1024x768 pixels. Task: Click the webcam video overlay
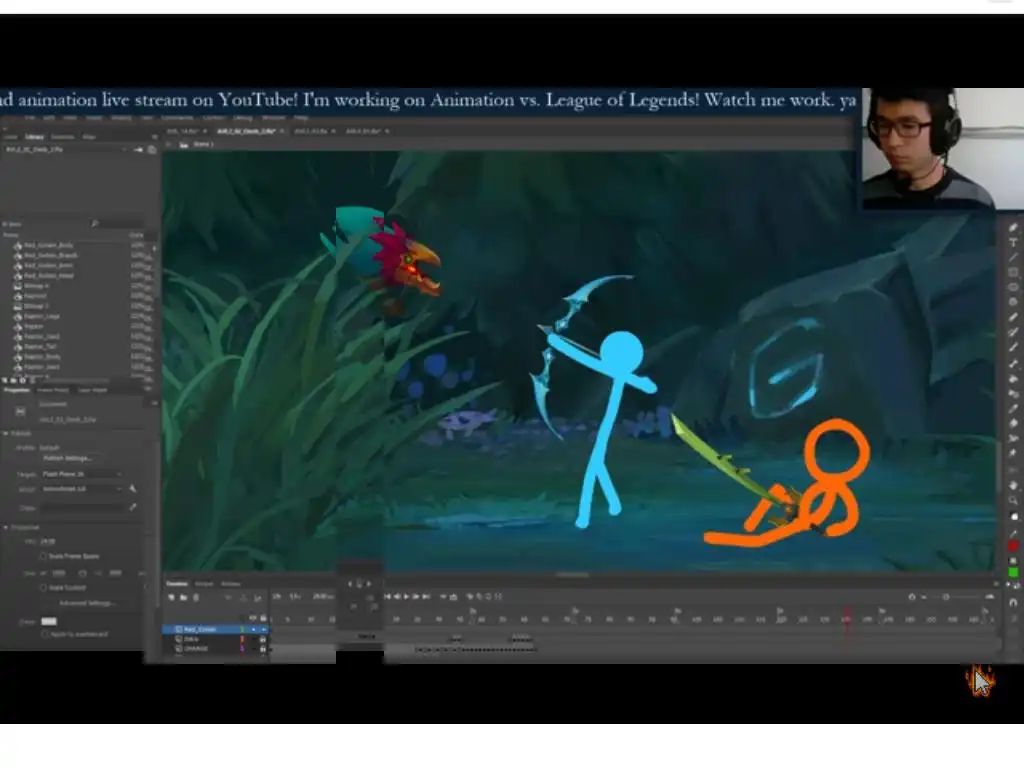pyautogui.click(x=942, y=149)
